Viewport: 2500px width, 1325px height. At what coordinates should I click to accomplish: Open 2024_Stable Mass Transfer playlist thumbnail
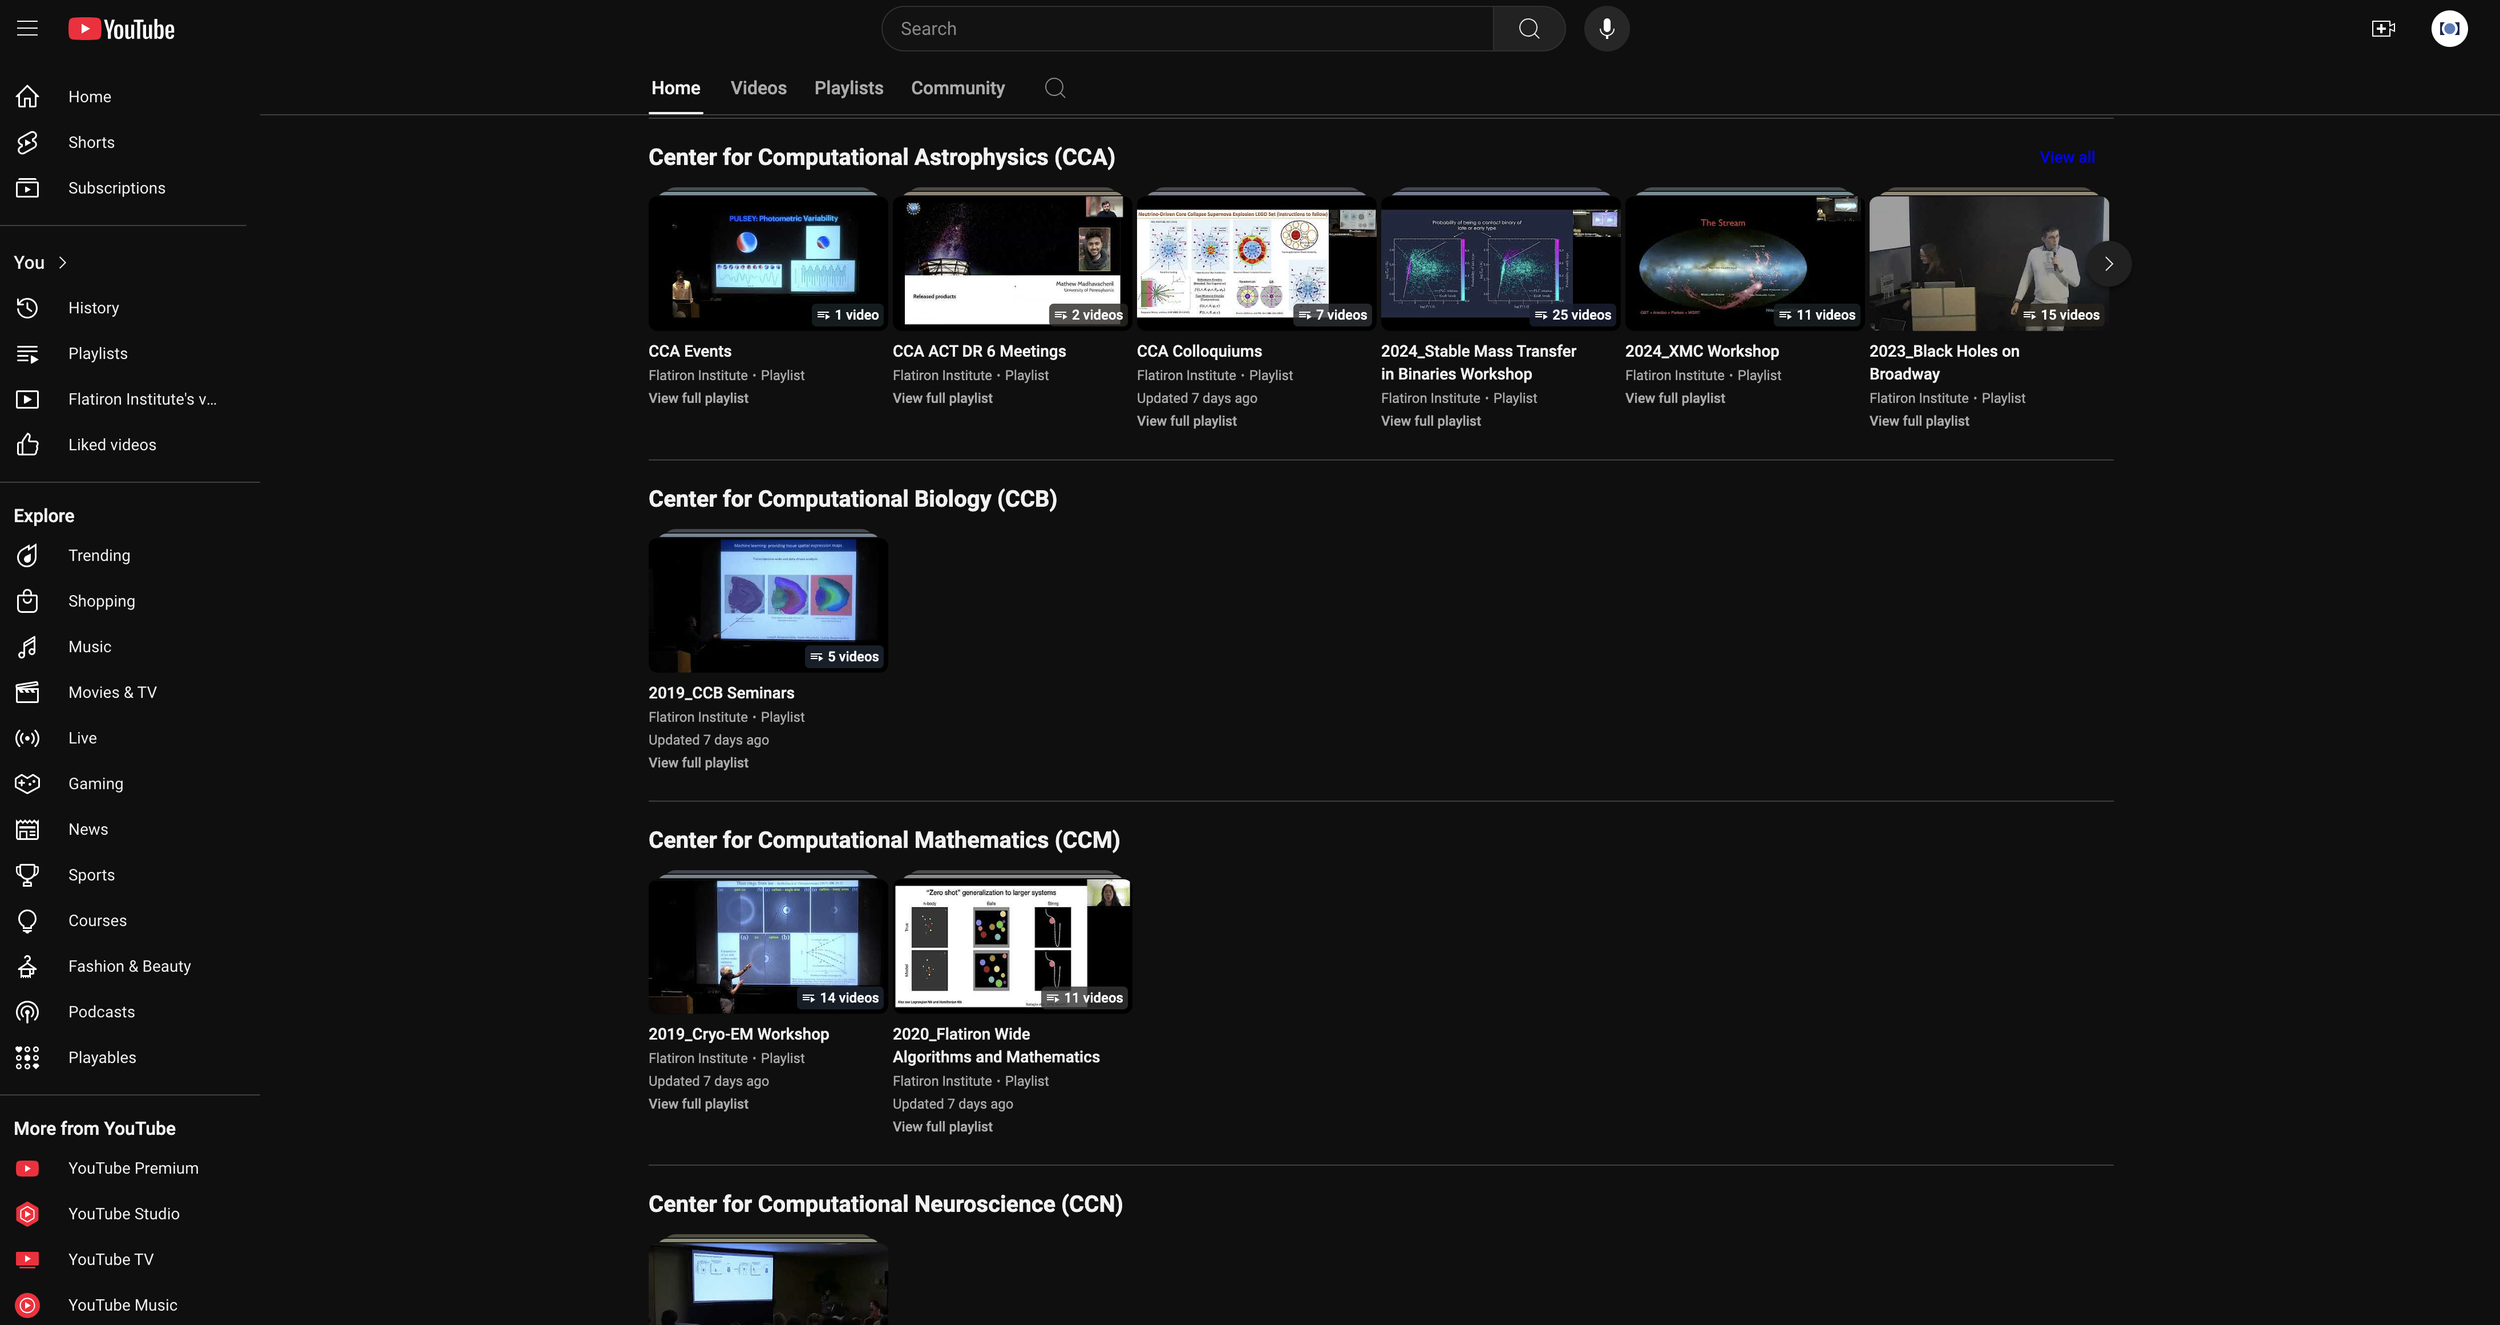tap(1500, 262)
